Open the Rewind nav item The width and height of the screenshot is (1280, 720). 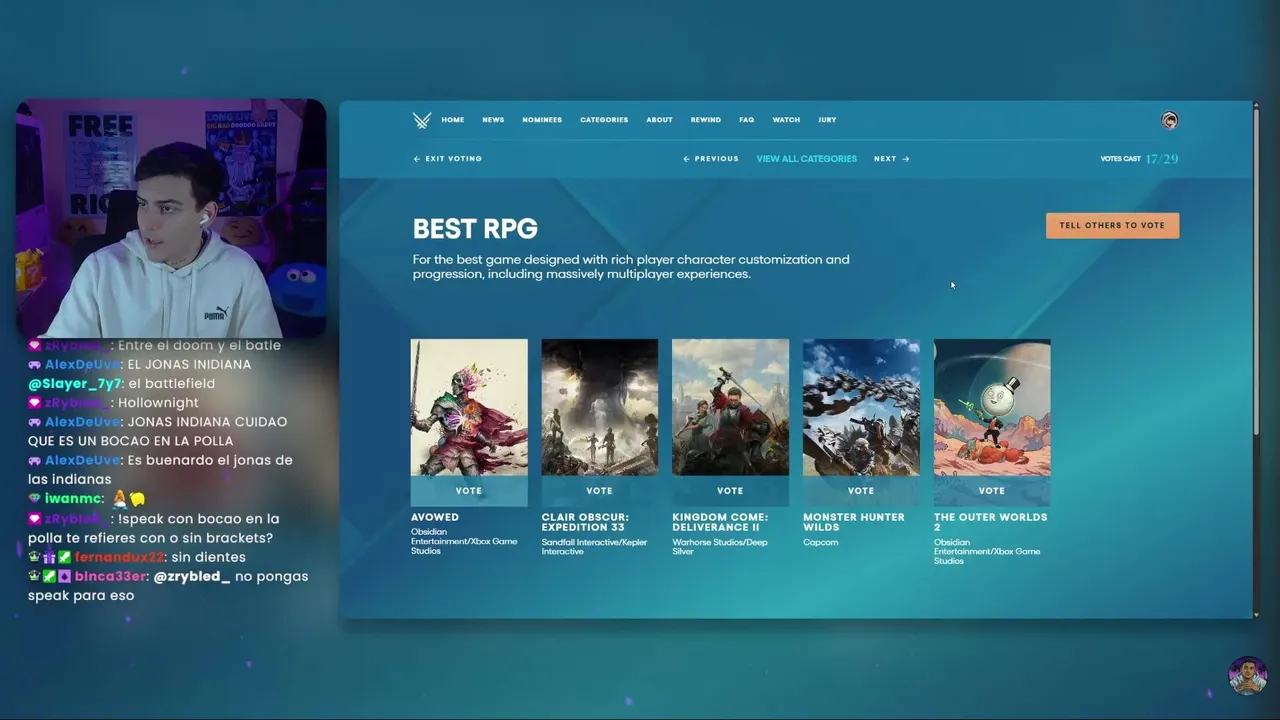(705, 120)
